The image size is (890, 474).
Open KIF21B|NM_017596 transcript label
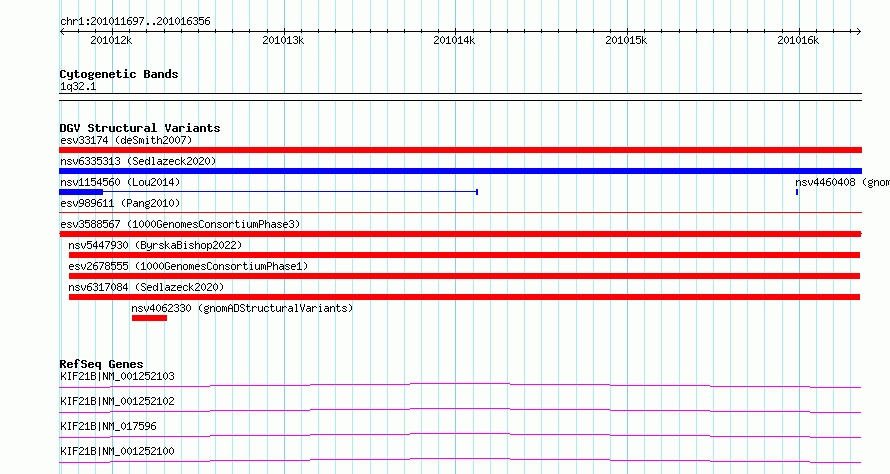[x=108, y=426]
